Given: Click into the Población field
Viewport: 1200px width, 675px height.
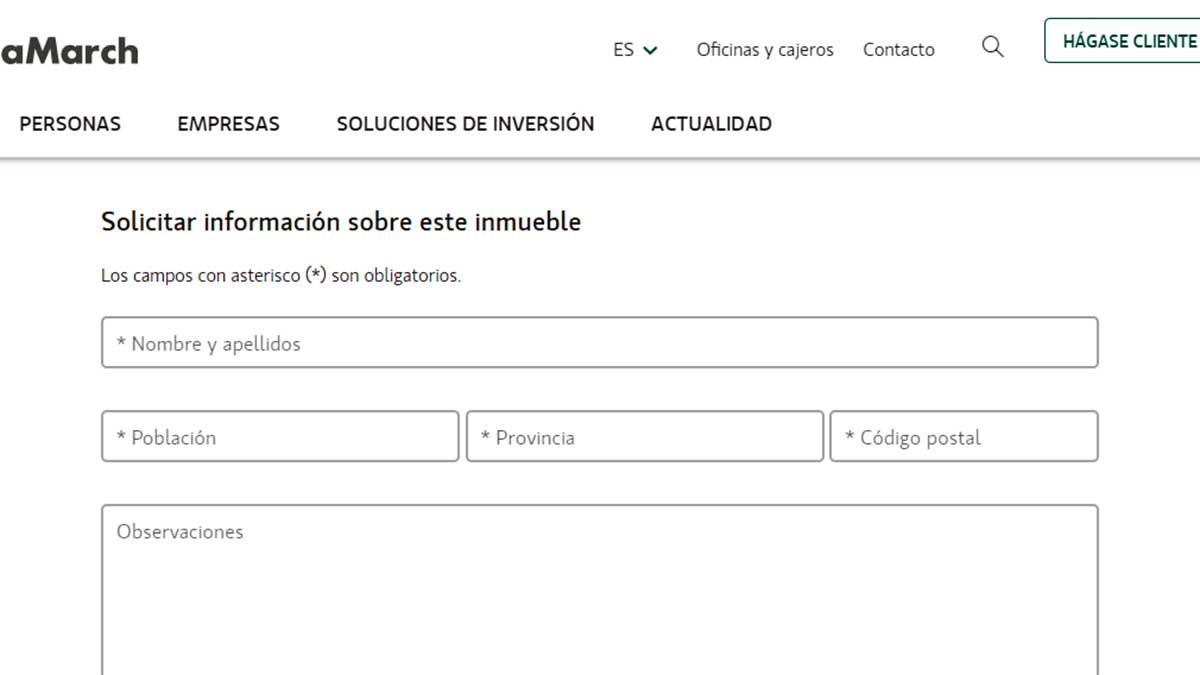Looking at the screenshot, I should 280,437.
